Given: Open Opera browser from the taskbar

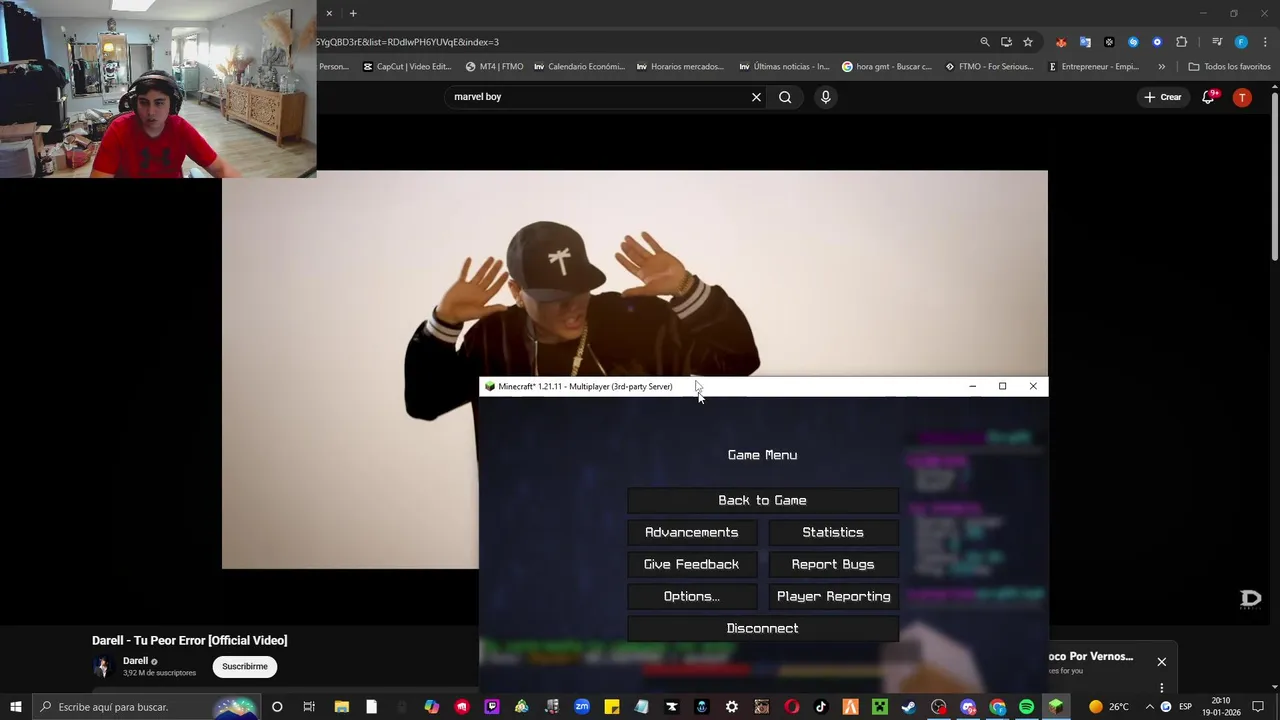Looking at the screenshot, I should tap(791, 707).
